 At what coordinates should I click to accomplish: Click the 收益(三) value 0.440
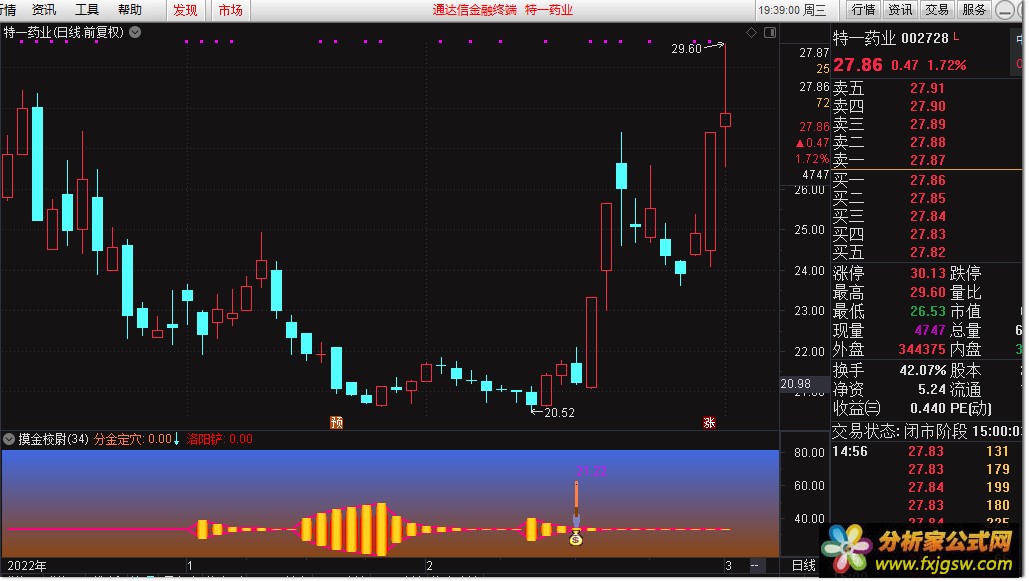coord(928,408)
